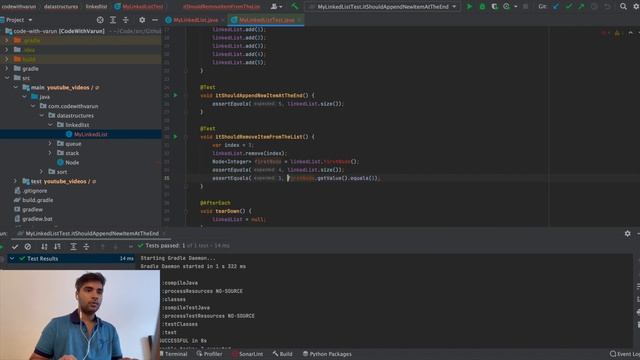The height and width of the screenshot is (360, 640).
Task: Collapse all test results
Action: click(x=86, y=247)
